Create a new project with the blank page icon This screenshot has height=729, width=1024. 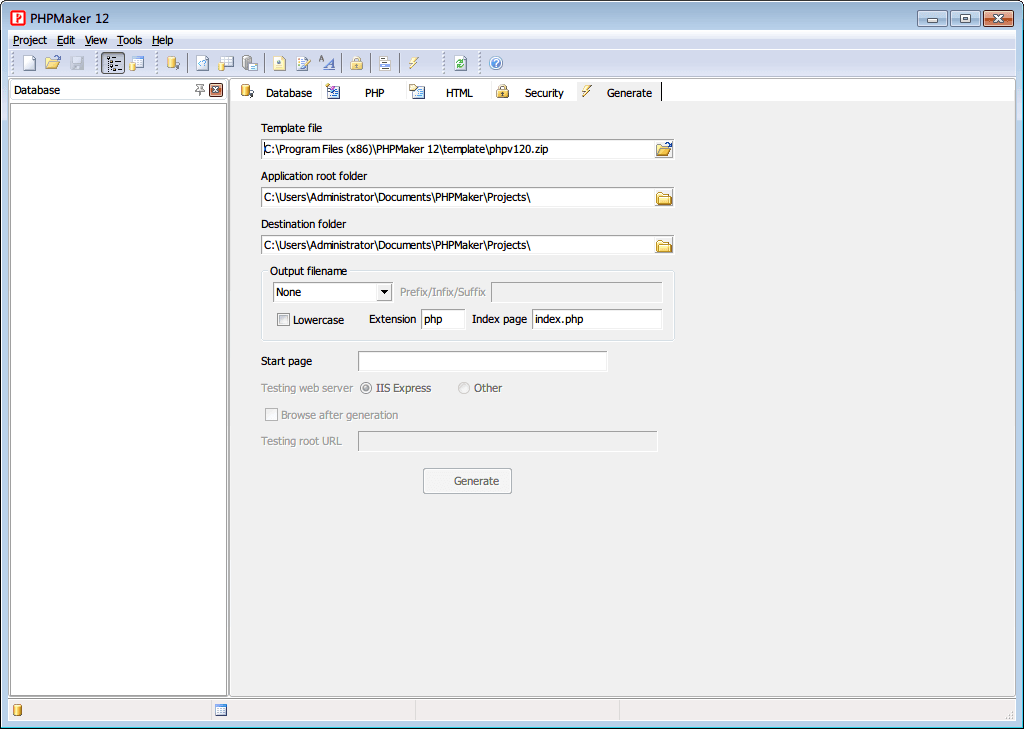click(29, 63)
